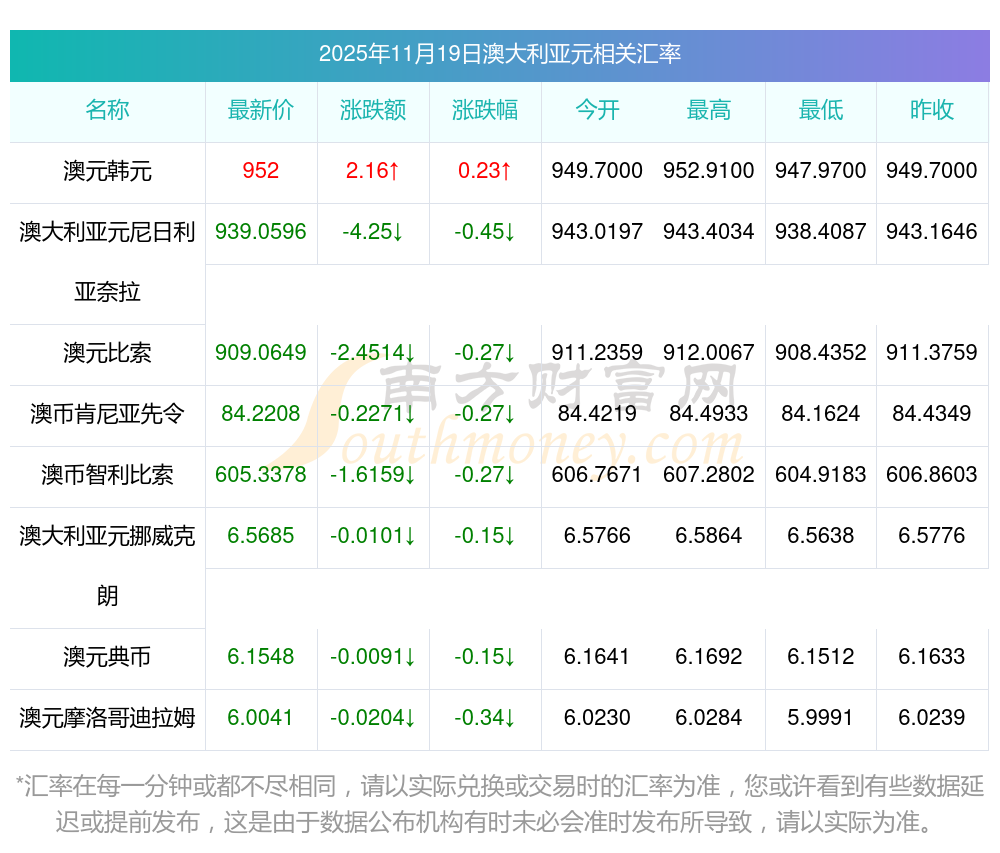
Task: Click the green down arrow beside -4.25
Action: [397, 232]
